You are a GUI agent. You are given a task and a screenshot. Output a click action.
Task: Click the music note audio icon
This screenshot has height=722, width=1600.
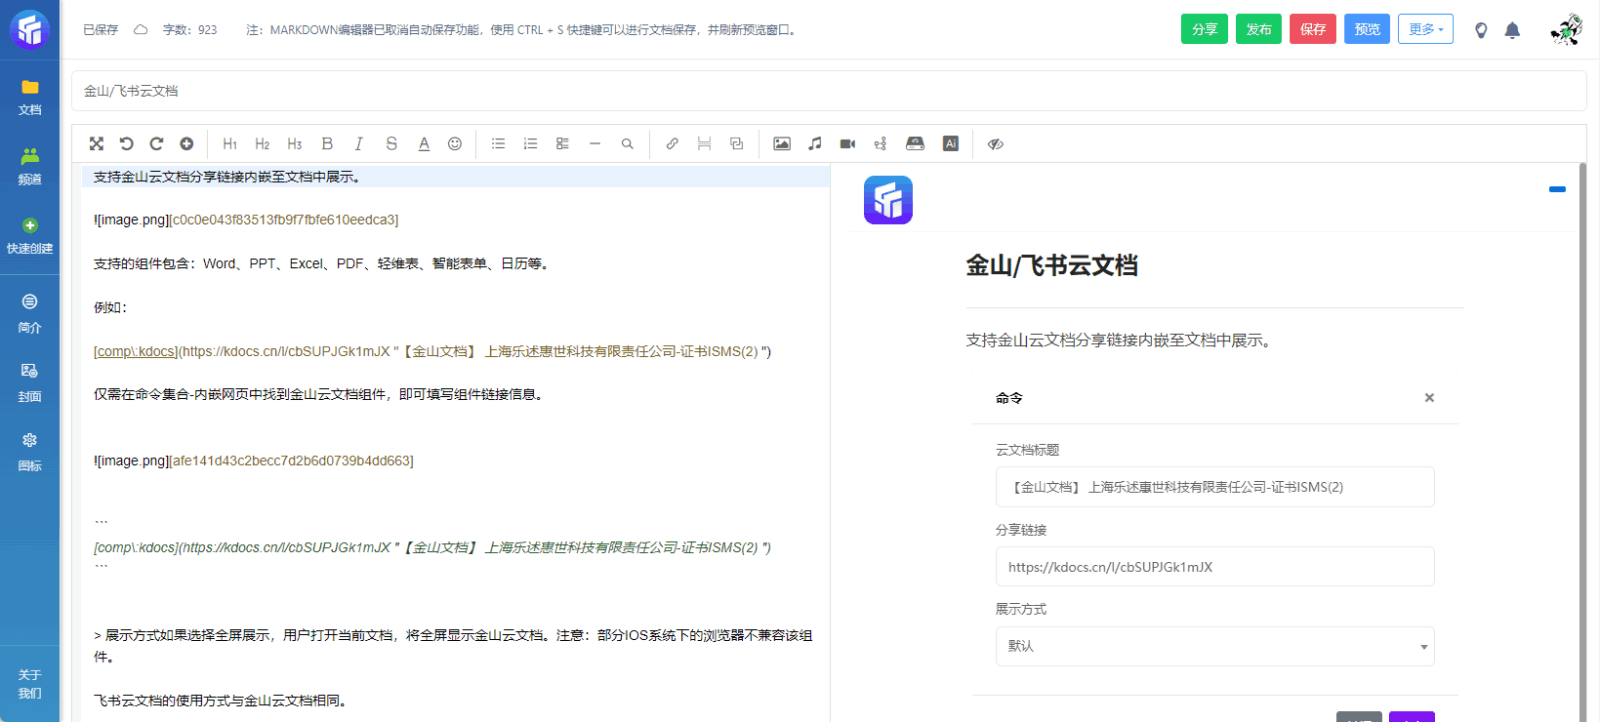815,144
